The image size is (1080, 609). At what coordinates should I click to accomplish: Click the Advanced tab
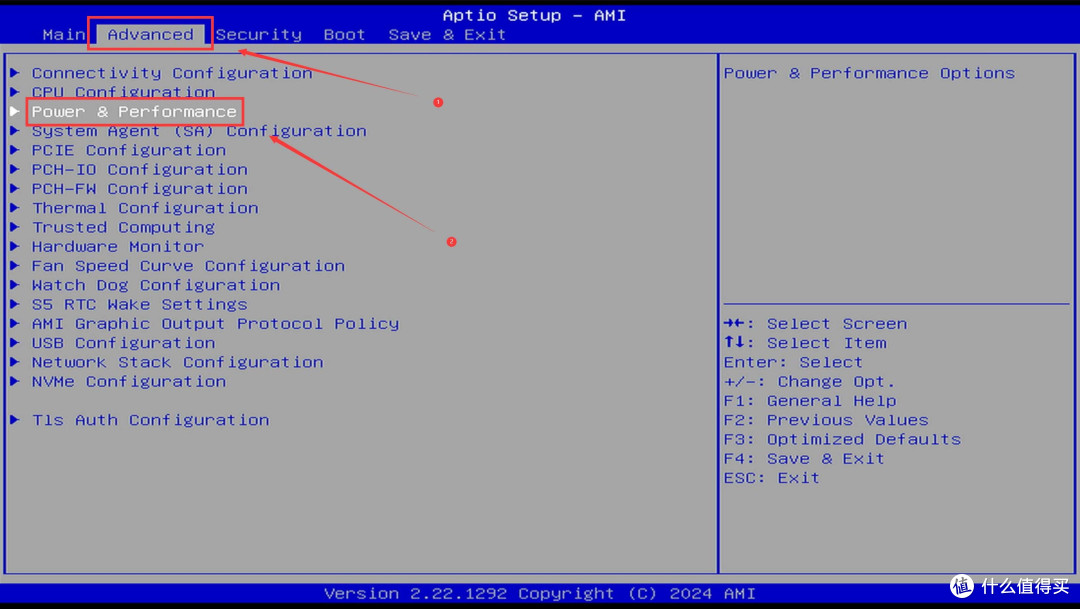pyautogui.click(x=150, y=34)
